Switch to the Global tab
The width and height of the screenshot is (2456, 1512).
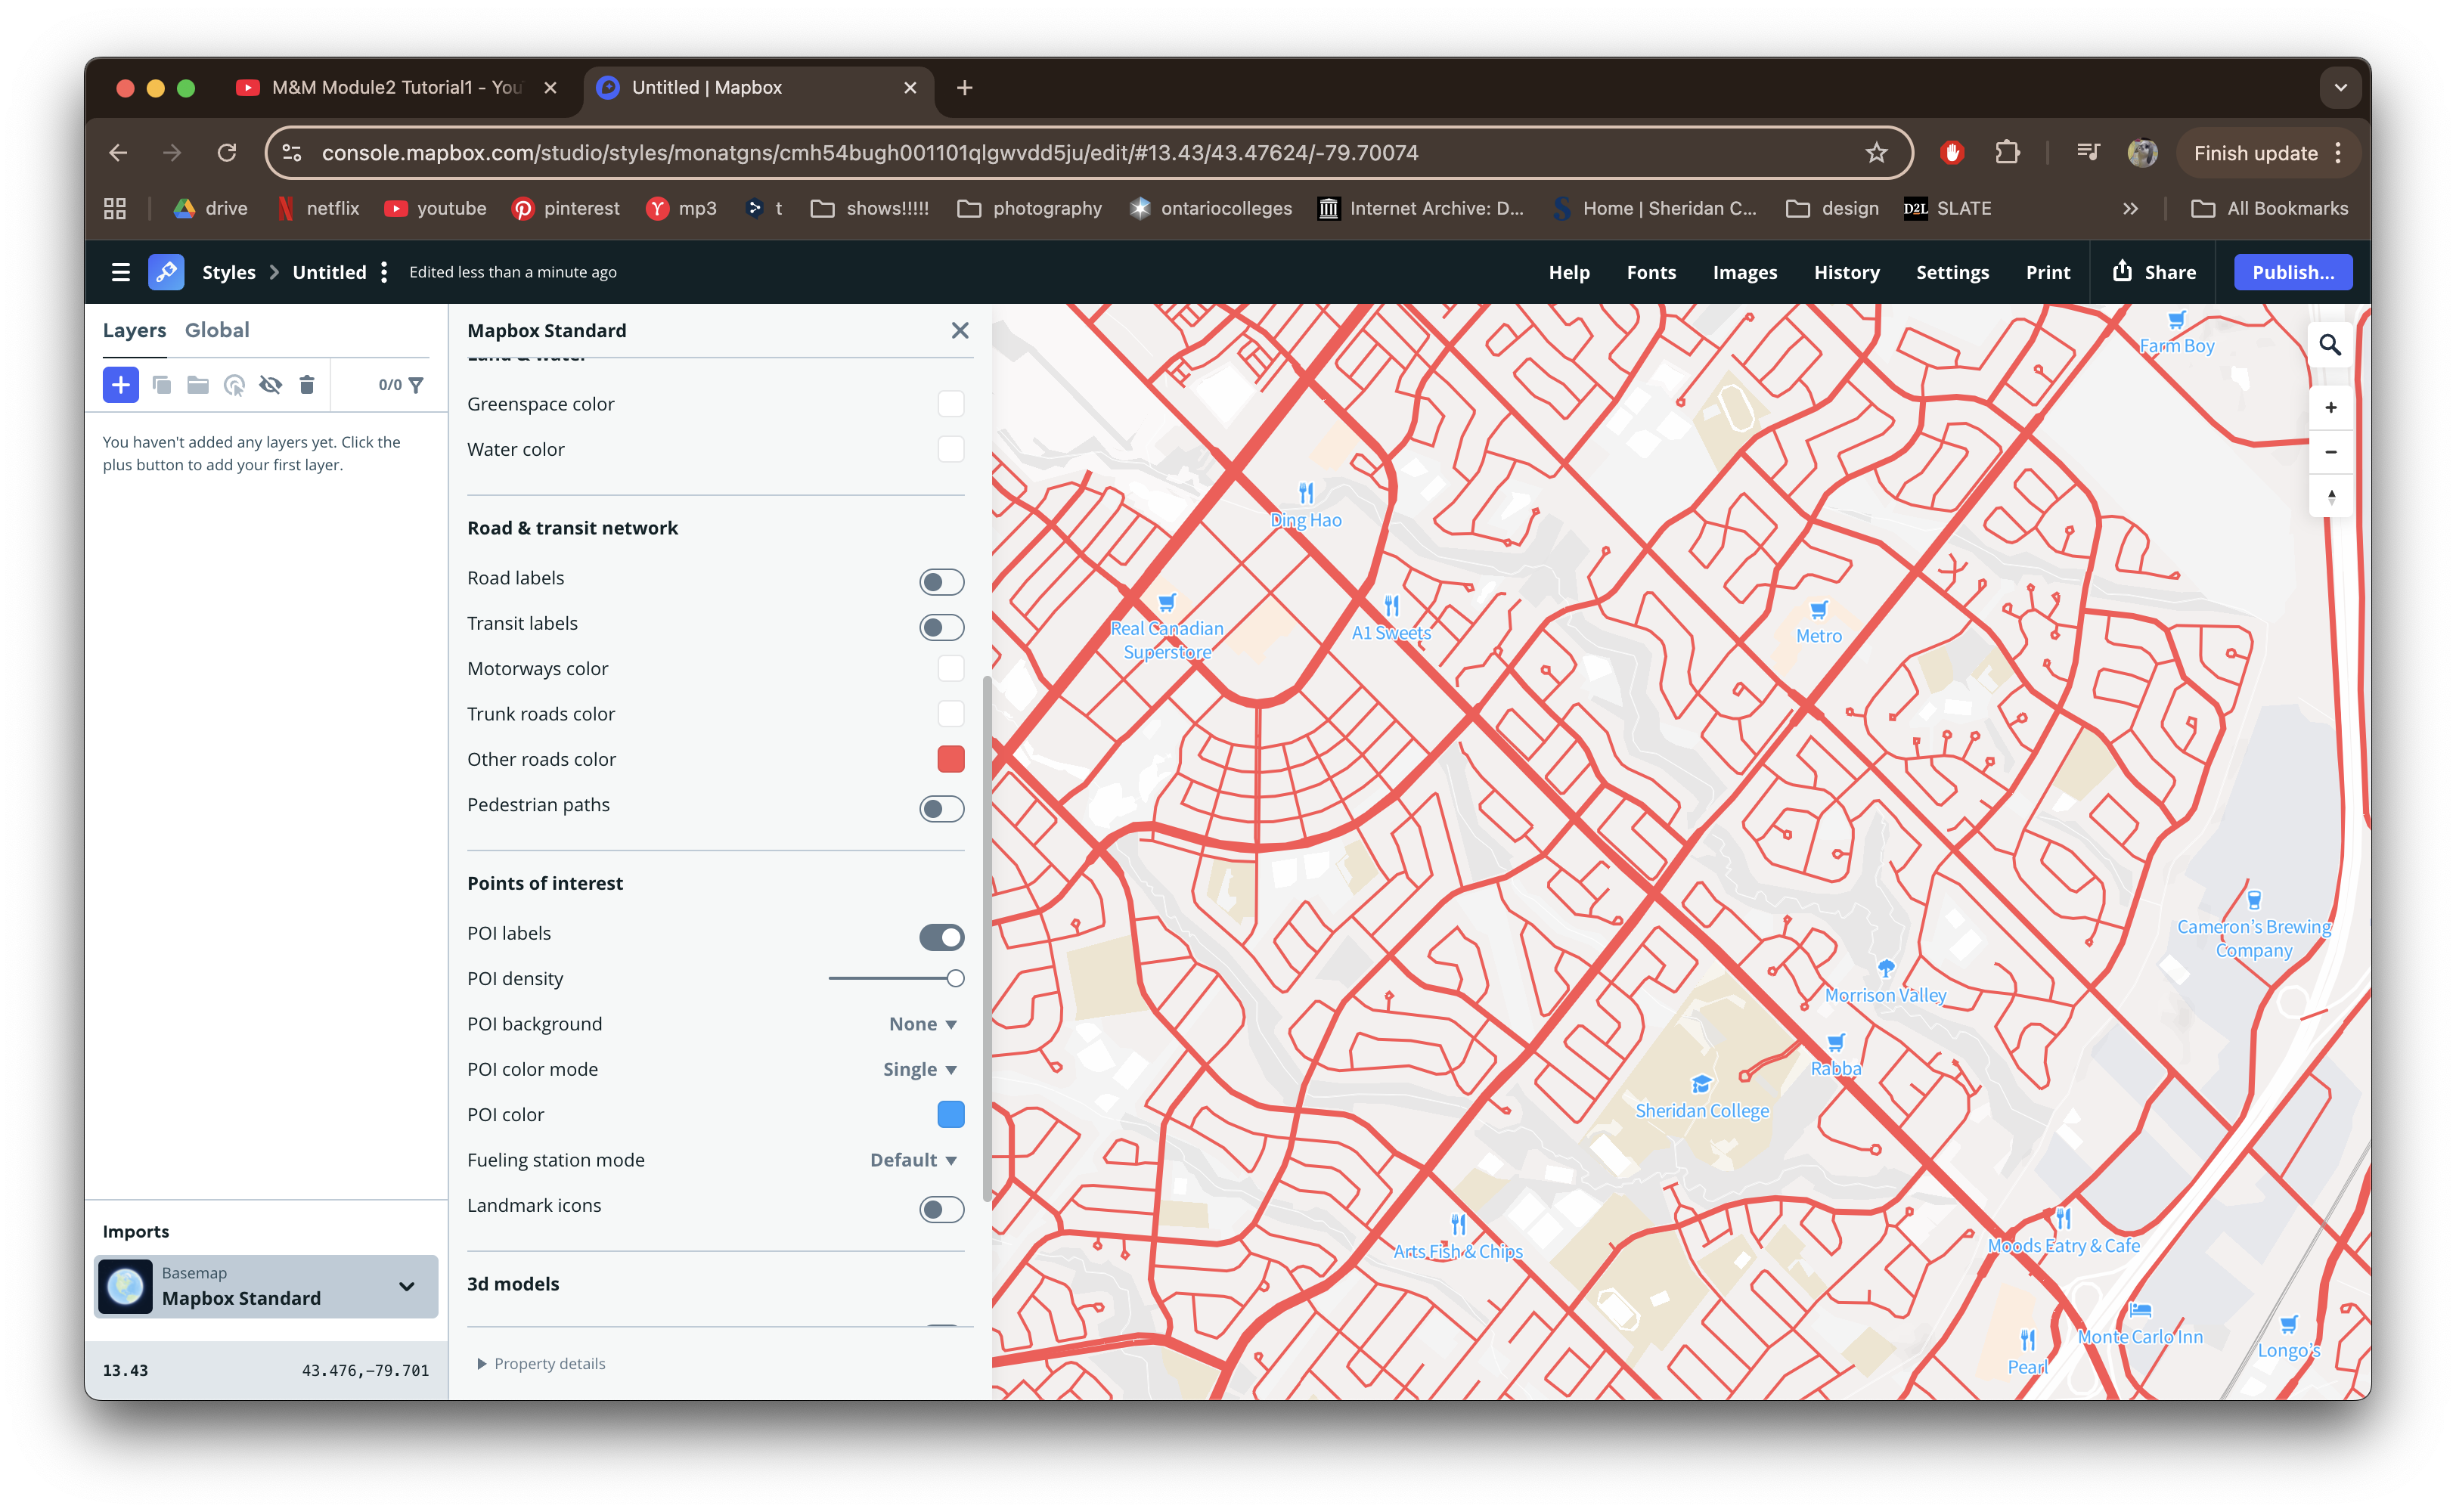click(217, 330)
